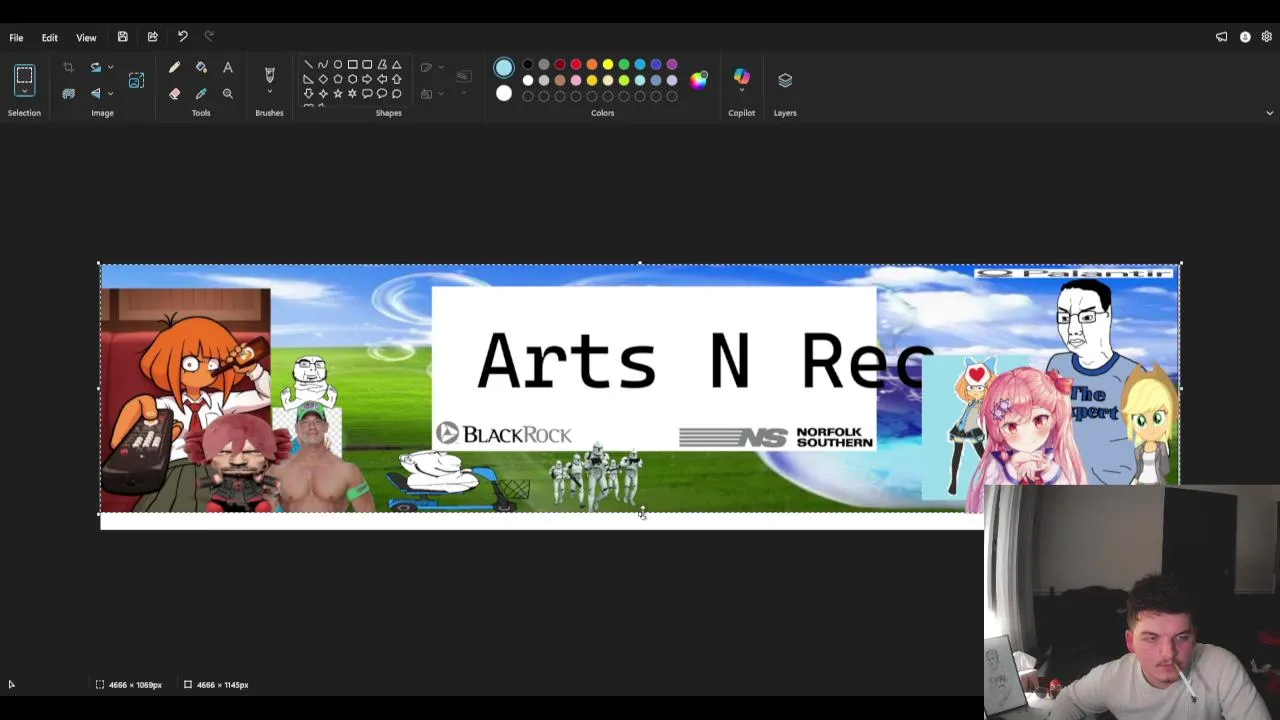Expand Selection options dropdown arrow
The height and width of the screenshot is (720, 1280).
(25, 93)
